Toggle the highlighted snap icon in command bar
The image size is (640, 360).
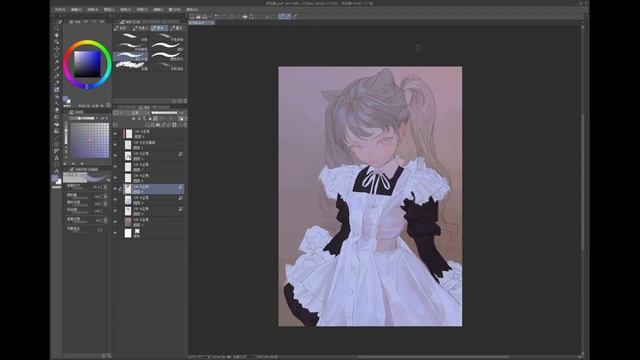pyautogui.click(x=284, y=16)
